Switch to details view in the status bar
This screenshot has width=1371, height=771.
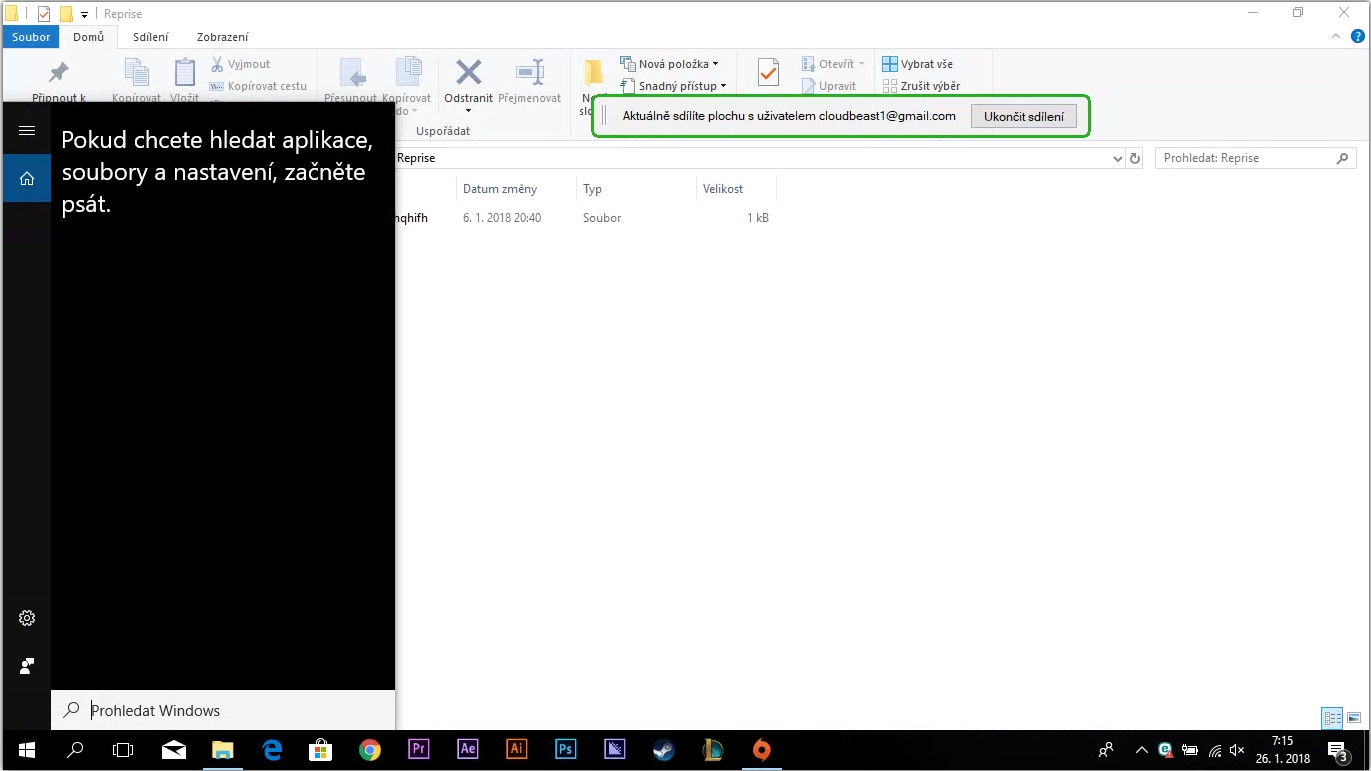point(1332,718)
